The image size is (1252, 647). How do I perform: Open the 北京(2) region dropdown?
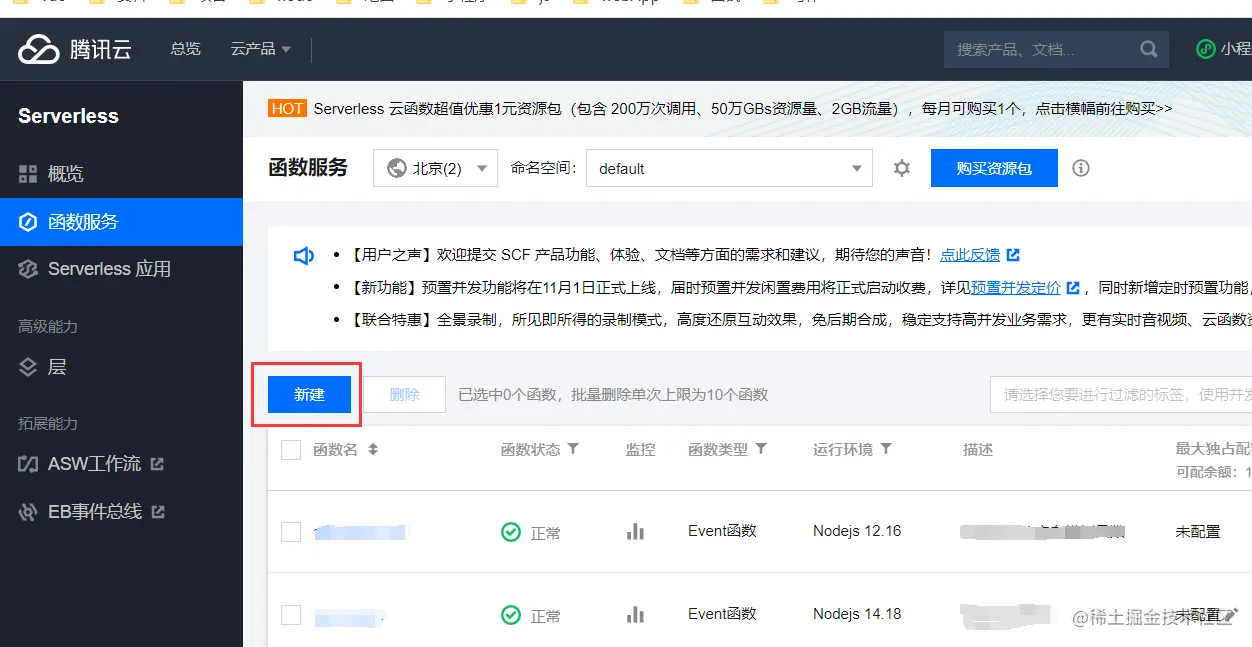(x=435, y=168)
